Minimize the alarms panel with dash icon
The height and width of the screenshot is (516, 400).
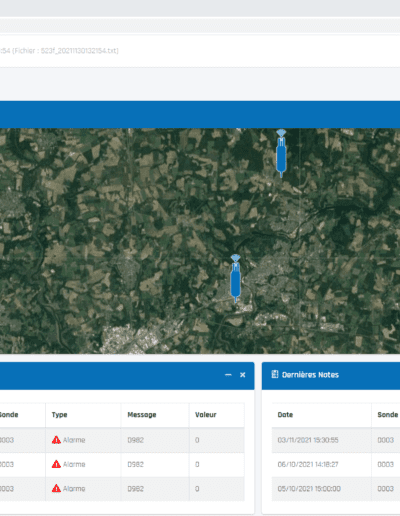click(228, 375)
